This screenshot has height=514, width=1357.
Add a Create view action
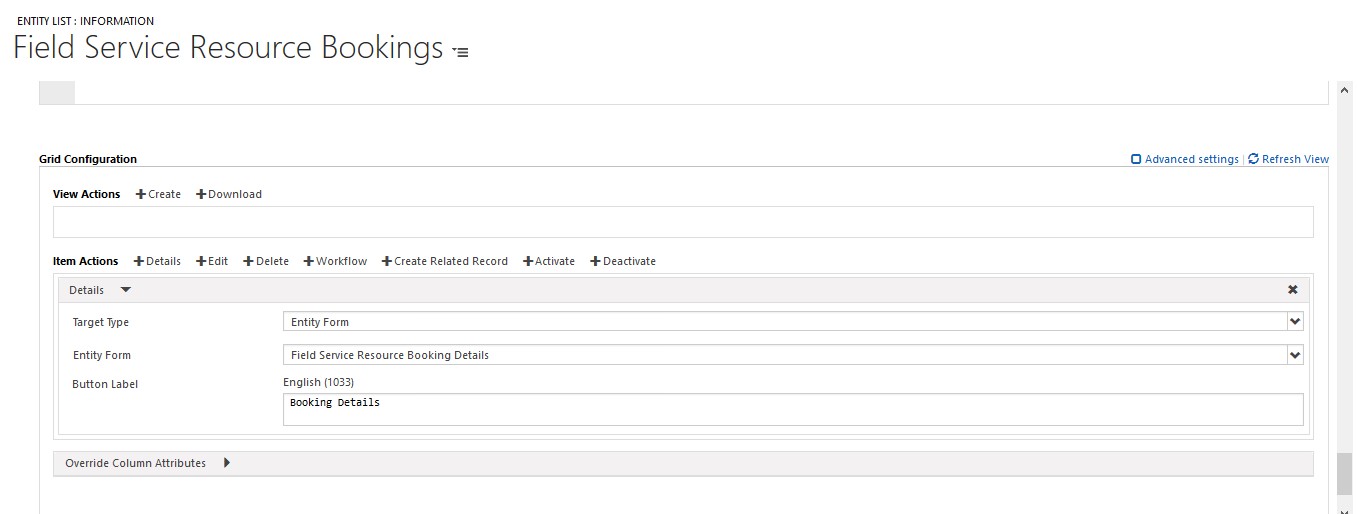click(158, 194)
